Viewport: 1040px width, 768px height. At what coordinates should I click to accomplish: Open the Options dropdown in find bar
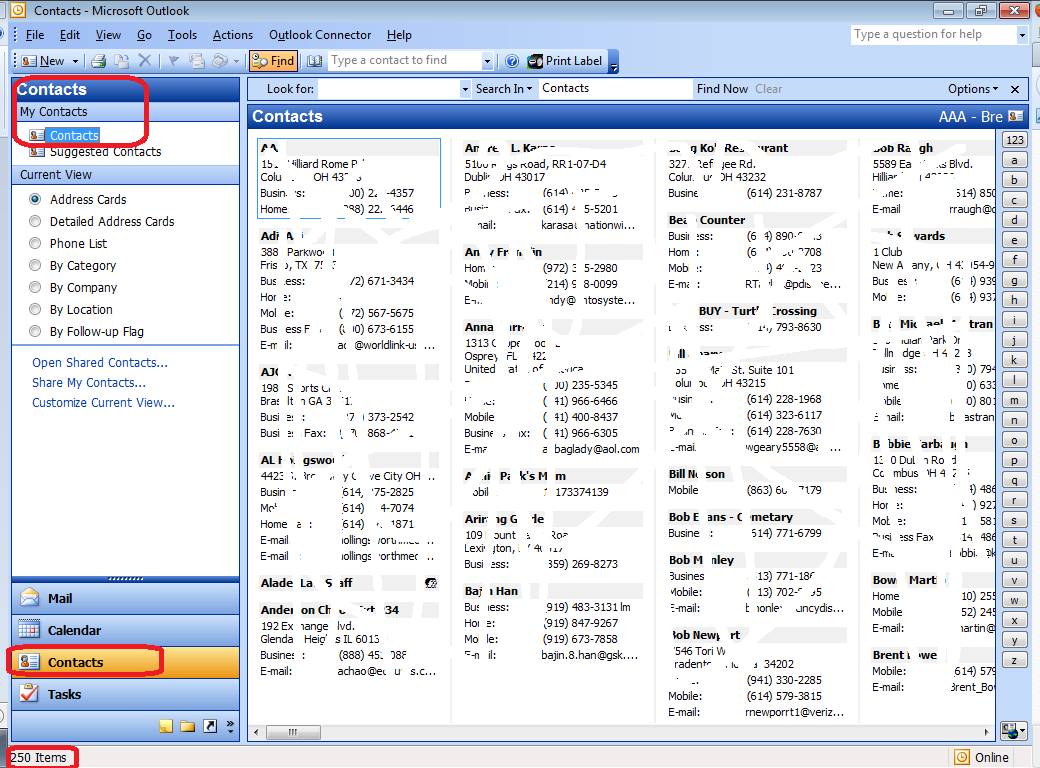[x=973, y=89]
